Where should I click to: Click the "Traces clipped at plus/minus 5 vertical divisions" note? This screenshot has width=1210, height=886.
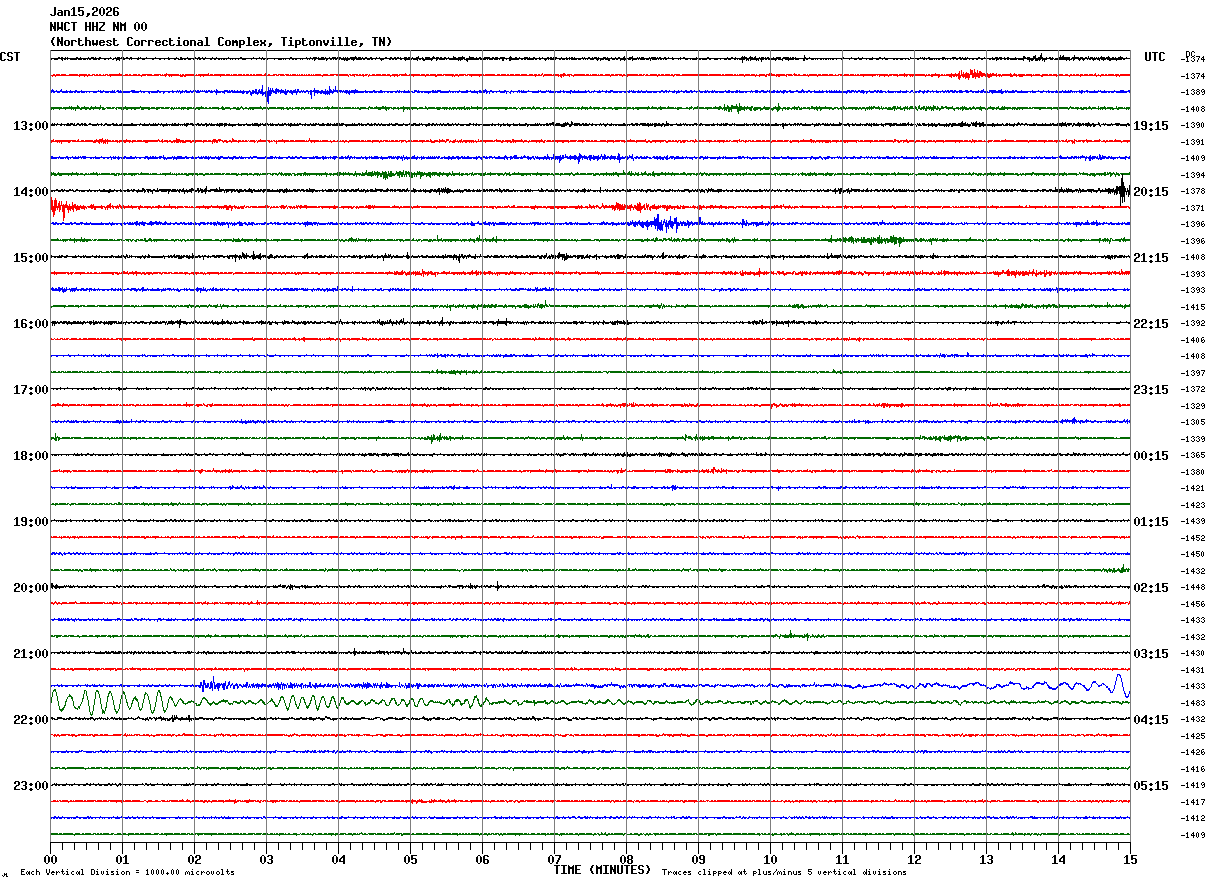[784, 872]
